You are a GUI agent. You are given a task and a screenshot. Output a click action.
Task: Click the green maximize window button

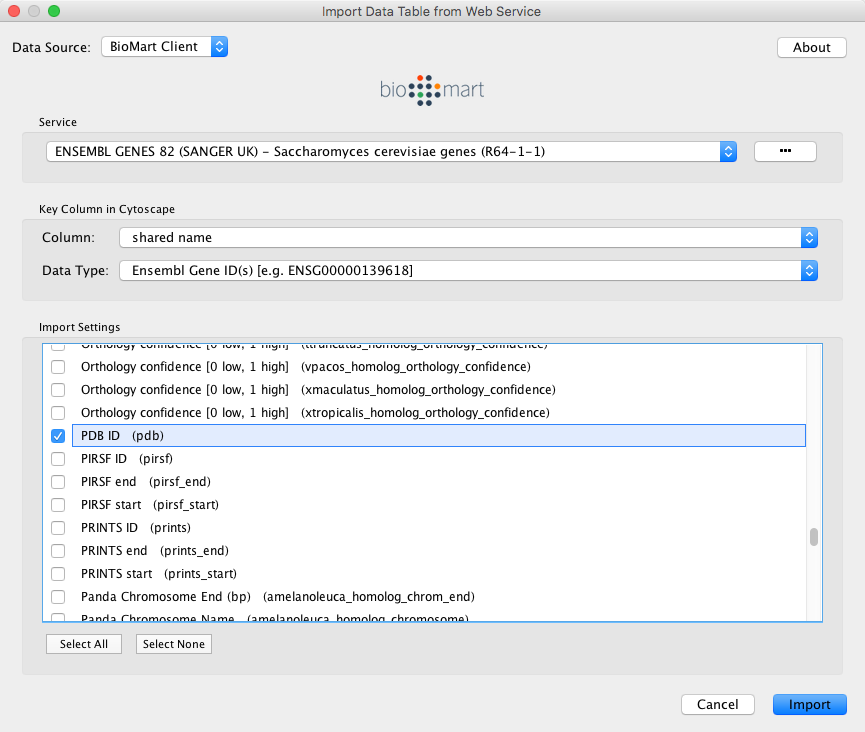(x=54, y=11)
